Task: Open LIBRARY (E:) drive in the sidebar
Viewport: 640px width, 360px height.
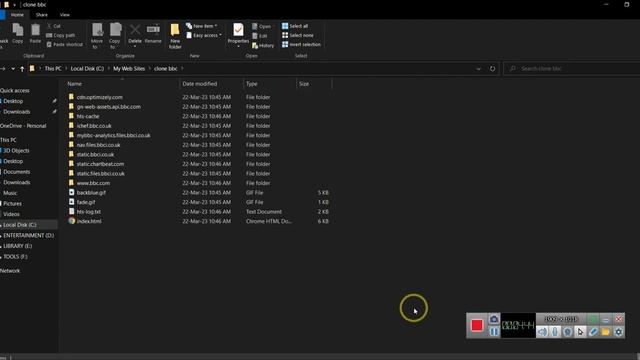Action: 18,246
